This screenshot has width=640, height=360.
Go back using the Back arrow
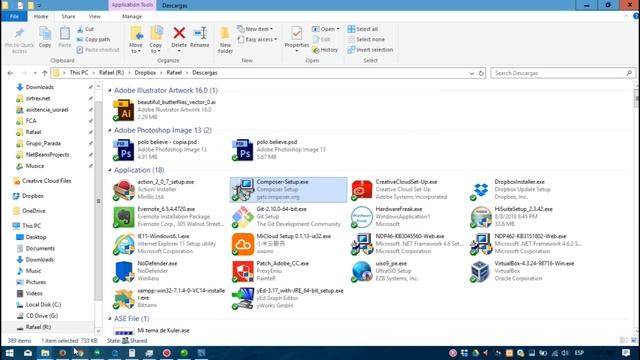coord(10,73)
